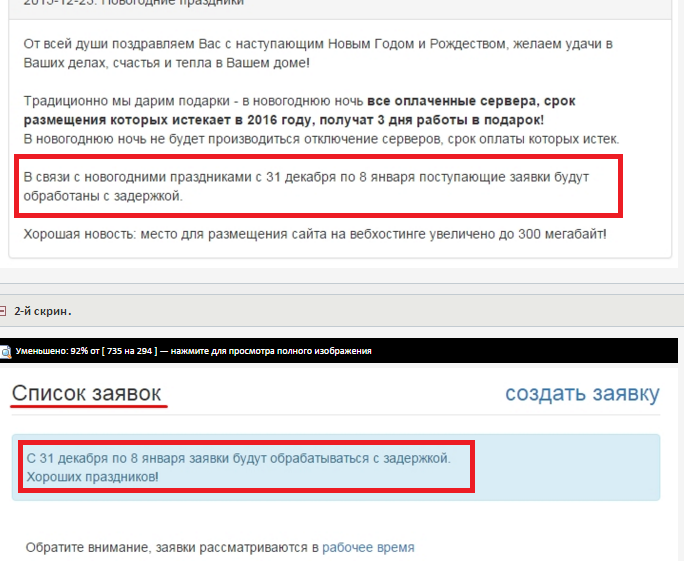Collapse the "2-й скрин." spoiler toggle
Screen dimensions: 684x561
pyautogui.click(x=2, y=311)
